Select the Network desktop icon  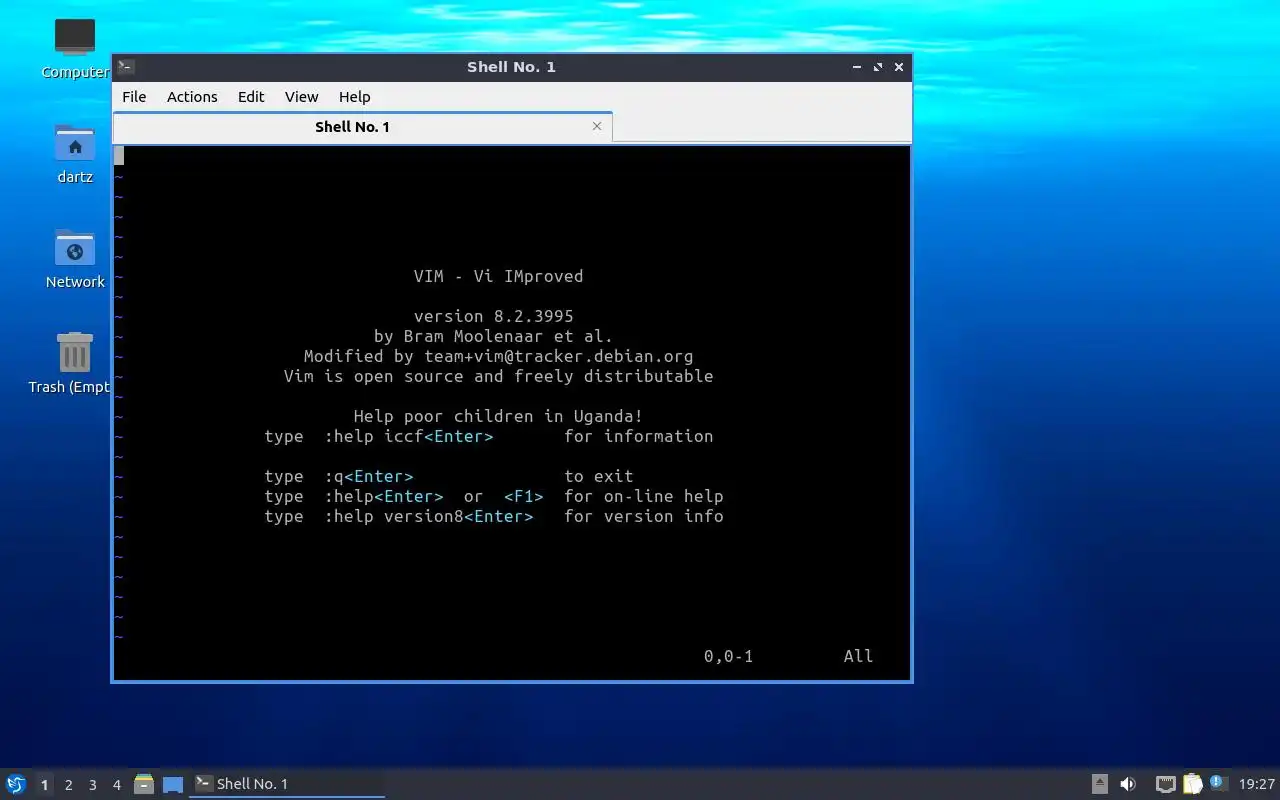75,248
